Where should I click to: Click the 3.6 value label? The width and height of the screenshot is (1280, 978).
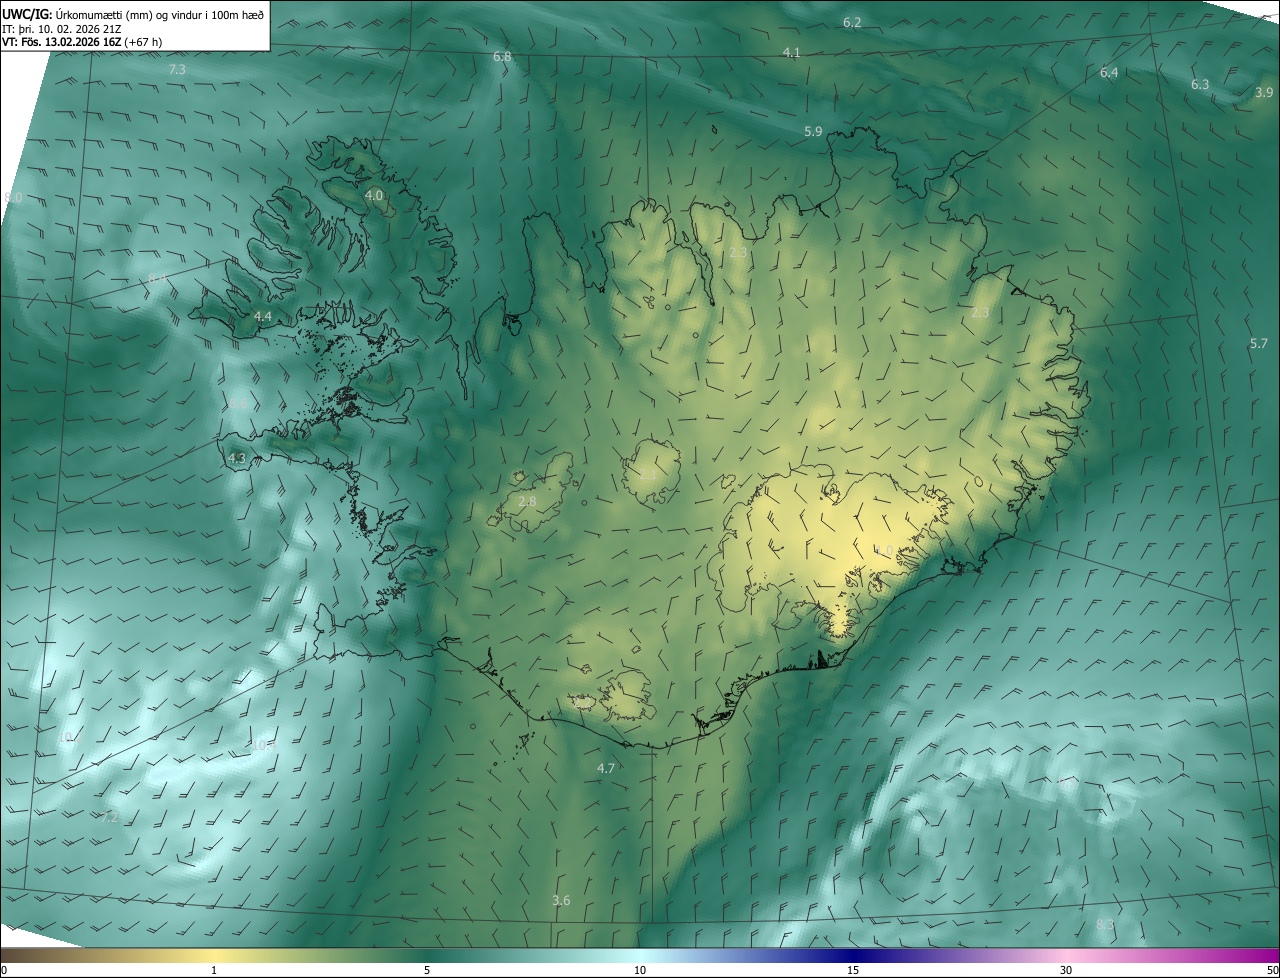[561, 901]
